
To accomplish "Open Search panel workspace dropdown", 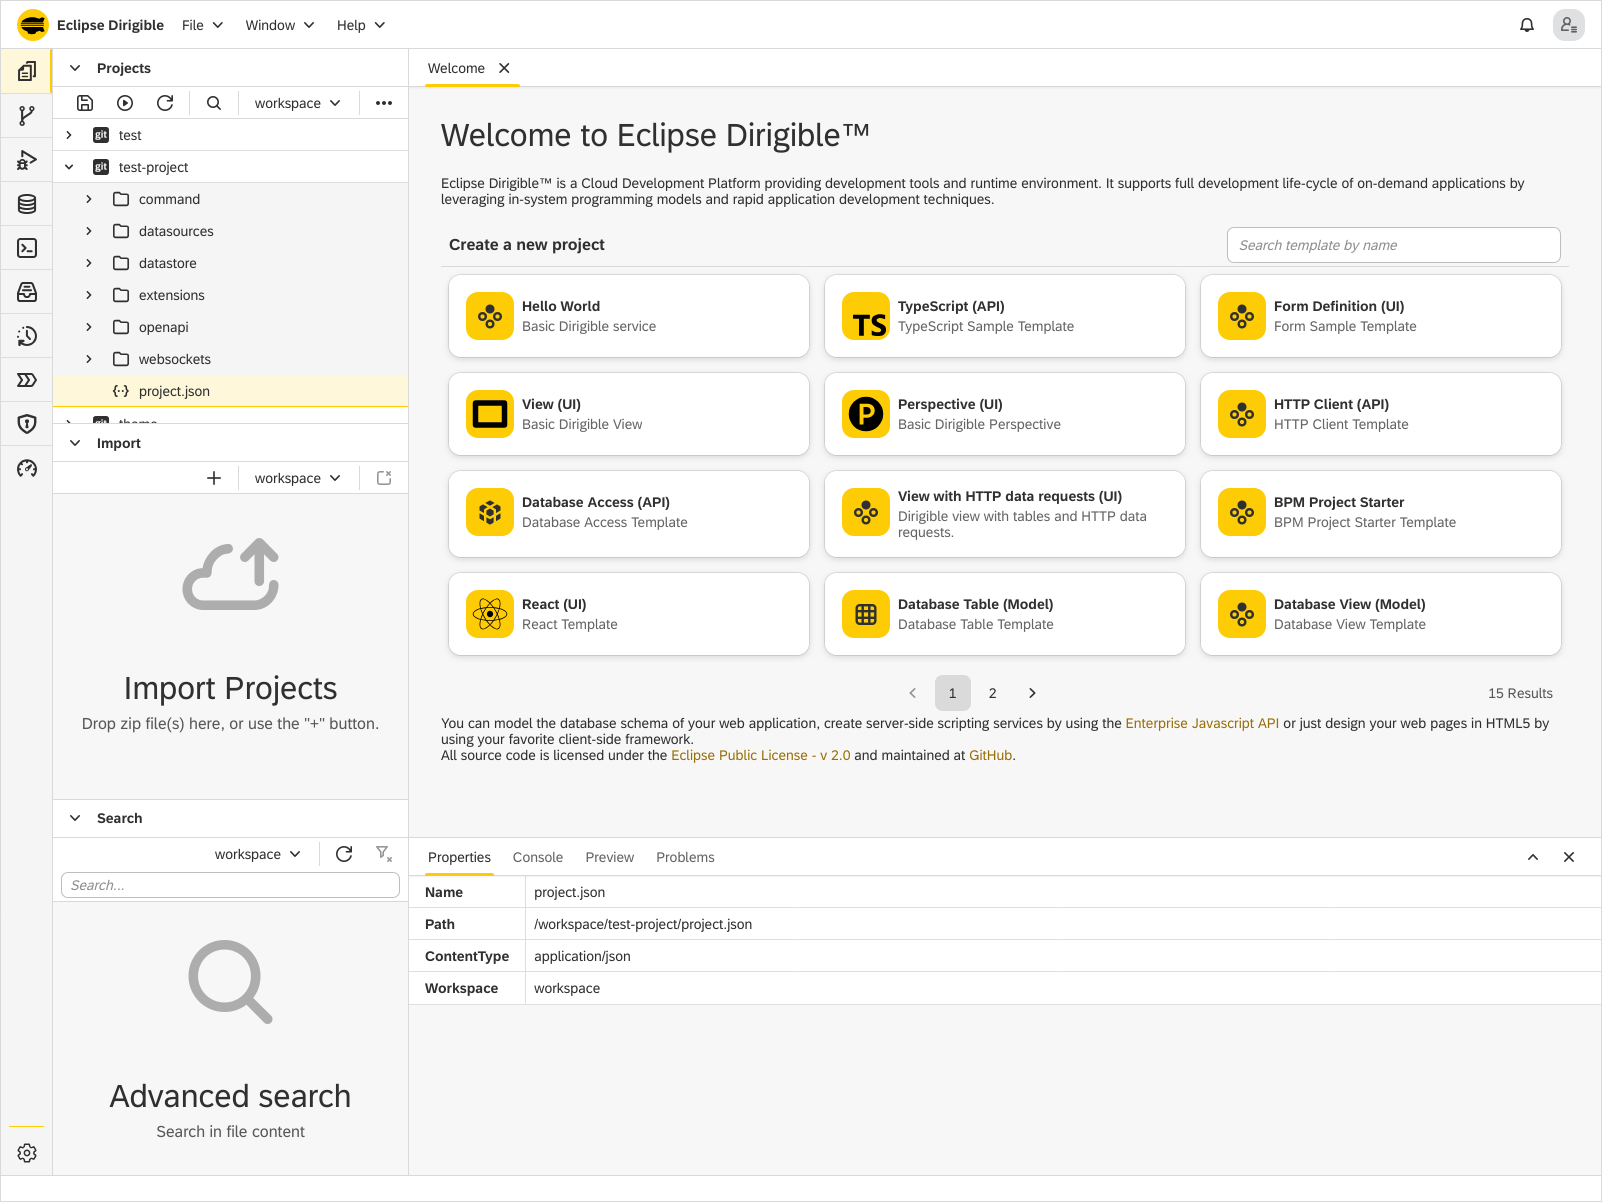I will (257, 854).
